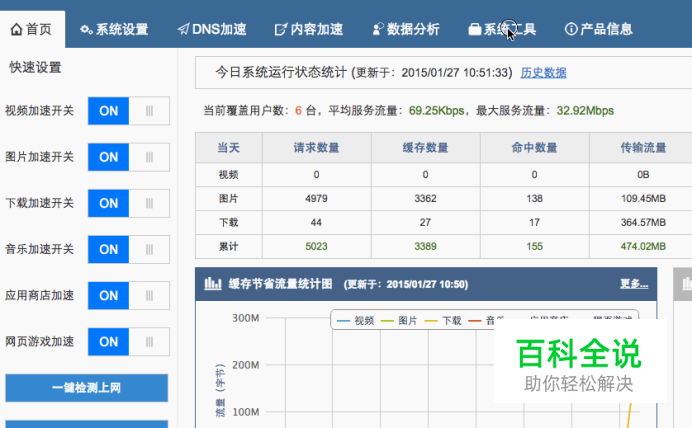Viewport: 692px width, 428px height.
Task: Open the DNS加速 menu
Action: click(212, 30)
